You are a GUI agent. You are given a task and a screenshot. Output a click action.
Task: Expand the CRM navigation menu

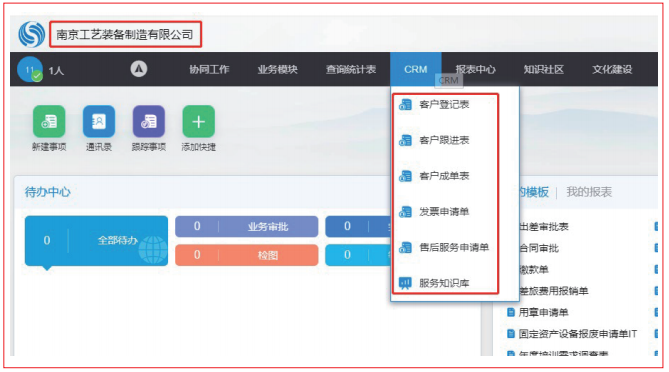(x=416, y=69)
